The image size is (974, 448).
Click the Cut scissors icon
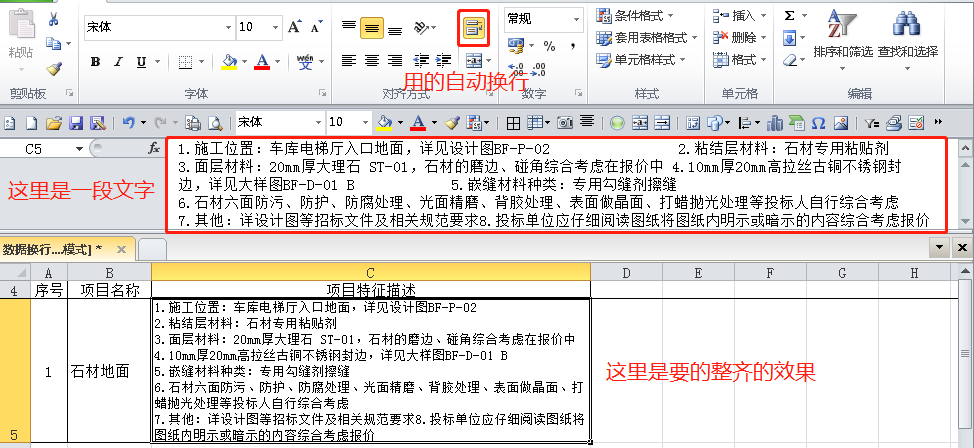[x=53, y=19]
